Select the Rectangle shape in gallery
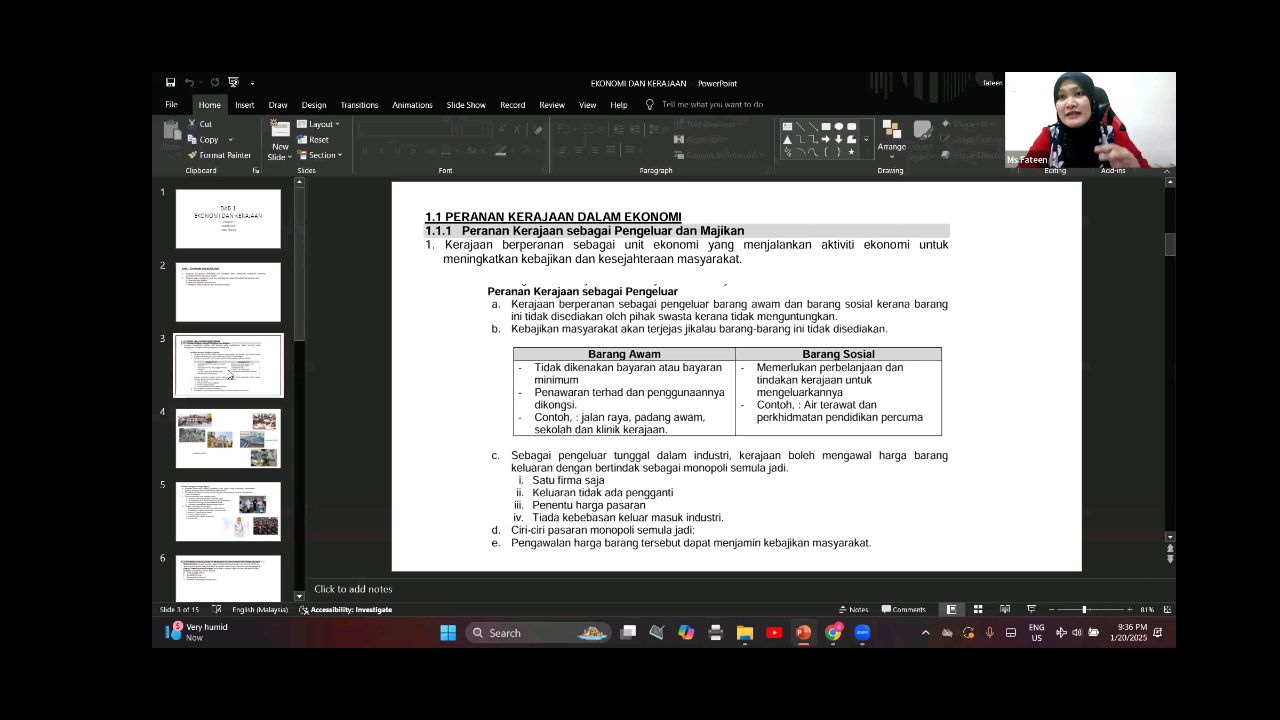This screenshot has width=1280, height=720. coord(826,127)
